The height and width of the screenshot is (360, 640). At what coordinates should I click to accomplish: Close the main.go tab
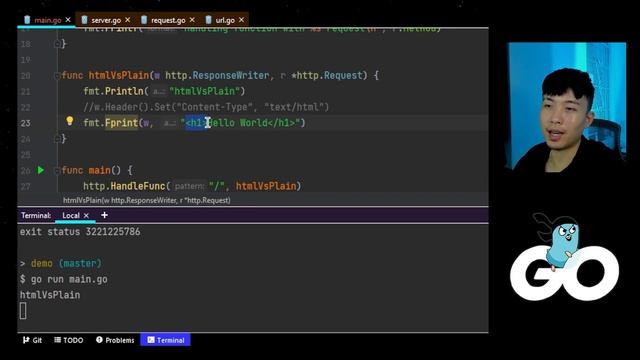68,20
